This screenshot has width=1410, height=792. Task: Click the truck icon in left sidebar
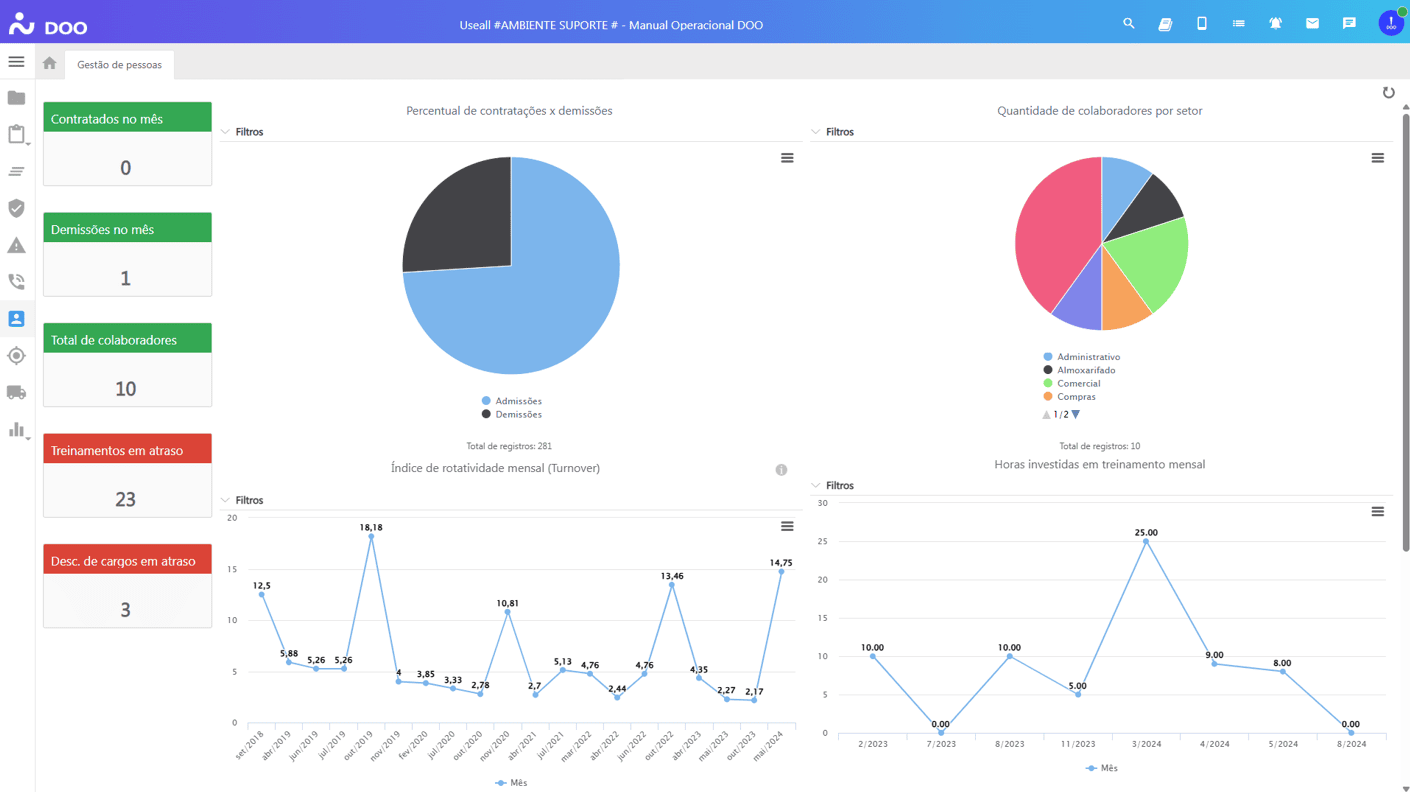click(16, 393)
